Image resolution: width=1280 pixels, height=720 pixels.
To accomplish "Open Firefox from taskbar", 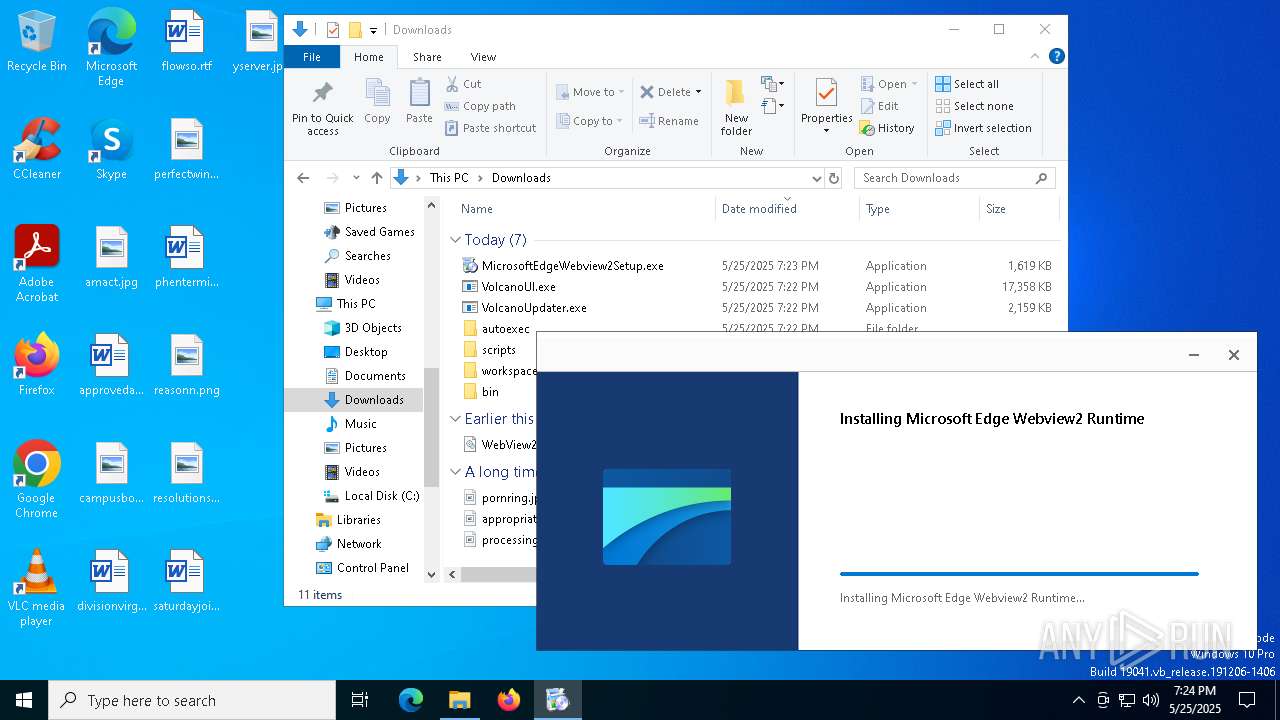I will point(509,700).
